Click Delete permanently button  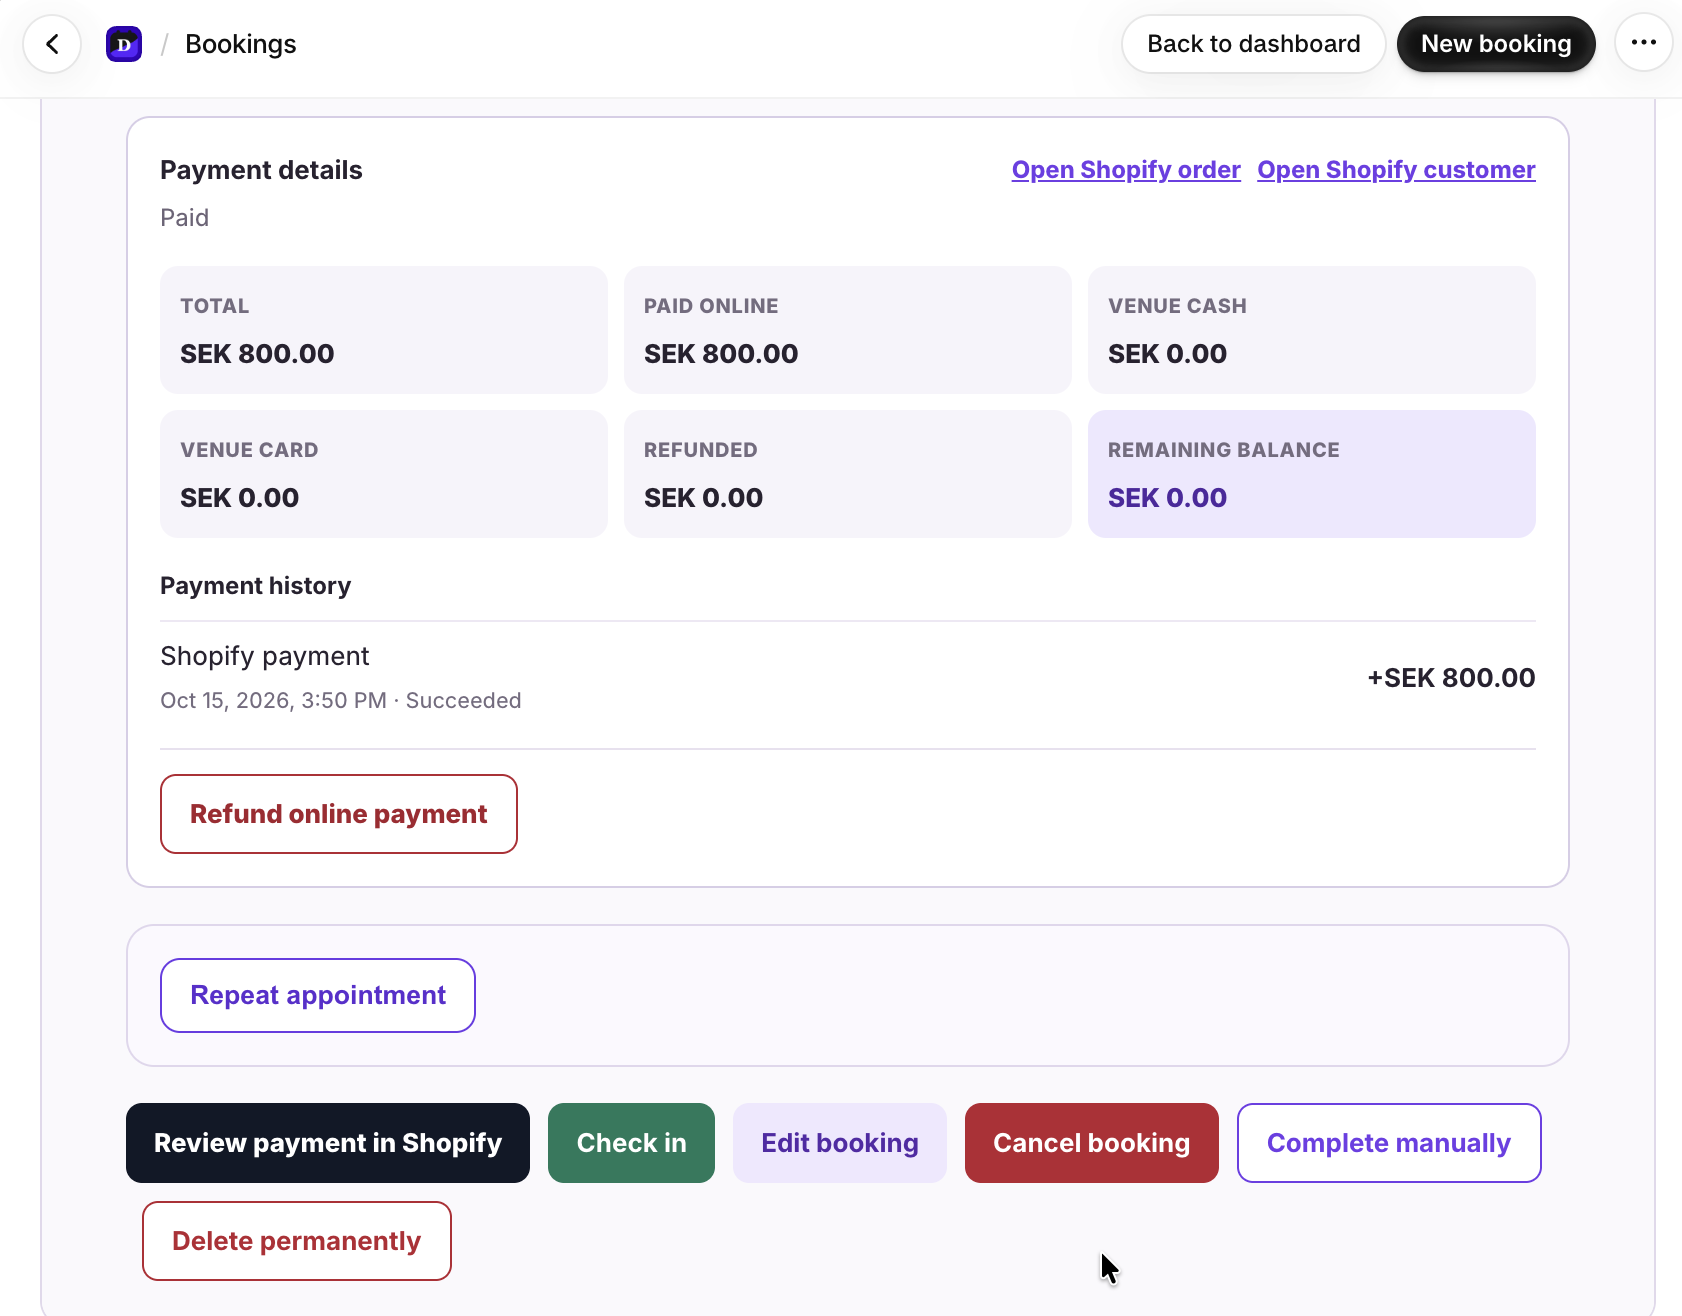tap(297, 1241)
